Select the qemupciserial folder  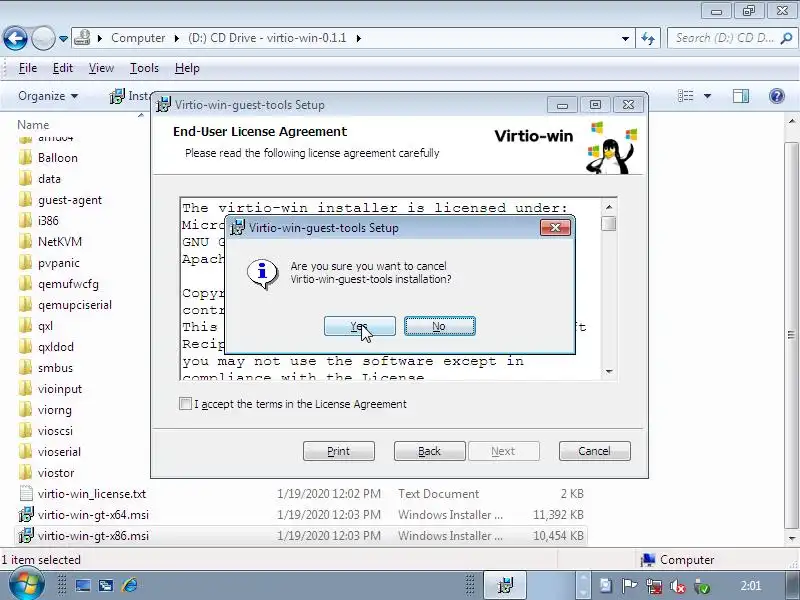point(74,305)
